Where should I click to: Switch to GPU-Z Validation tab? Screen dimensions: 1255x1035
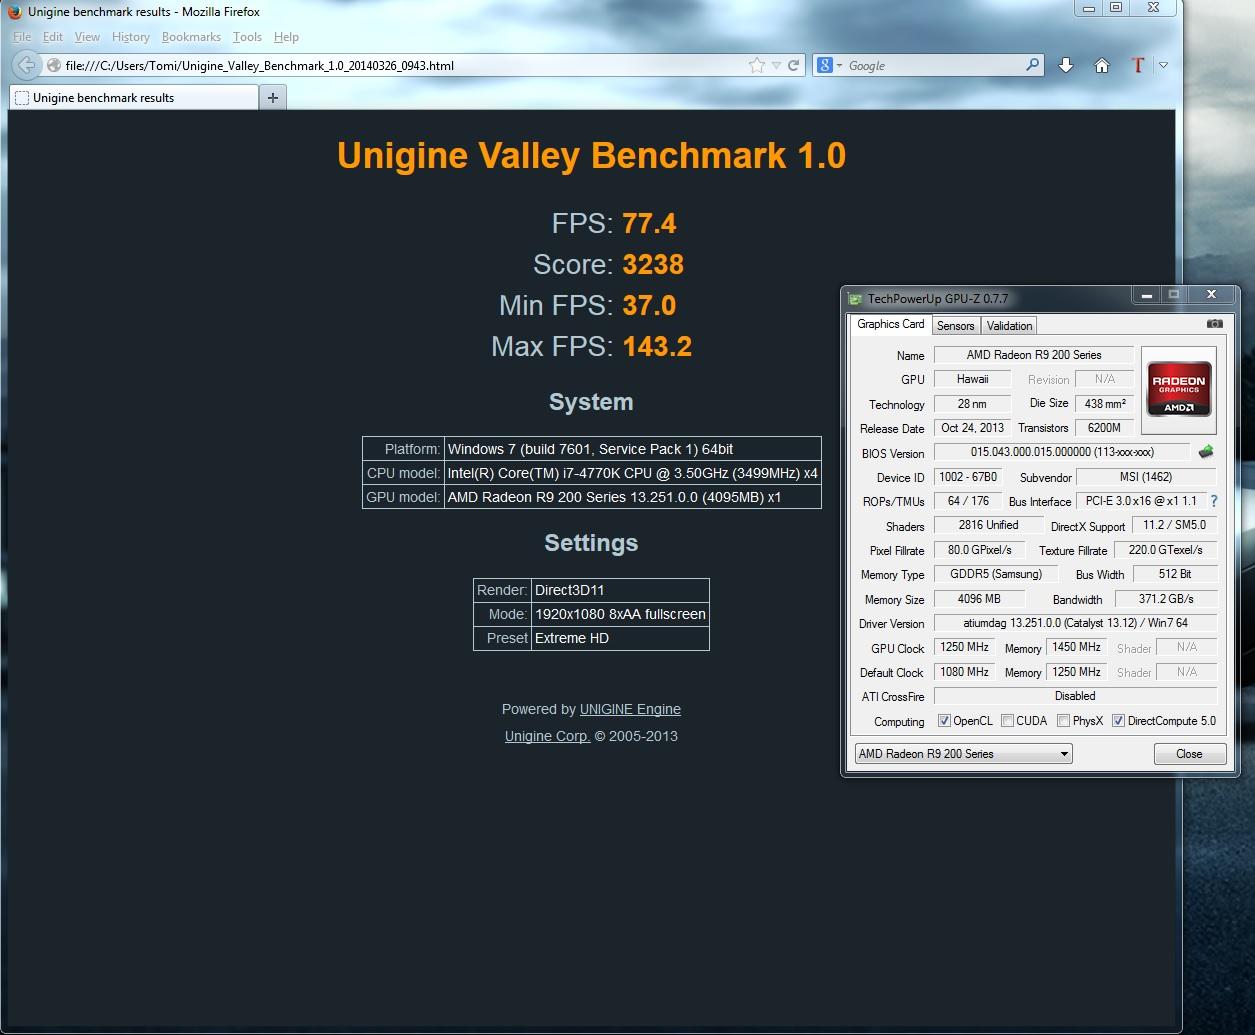[x=1009, y=326]
